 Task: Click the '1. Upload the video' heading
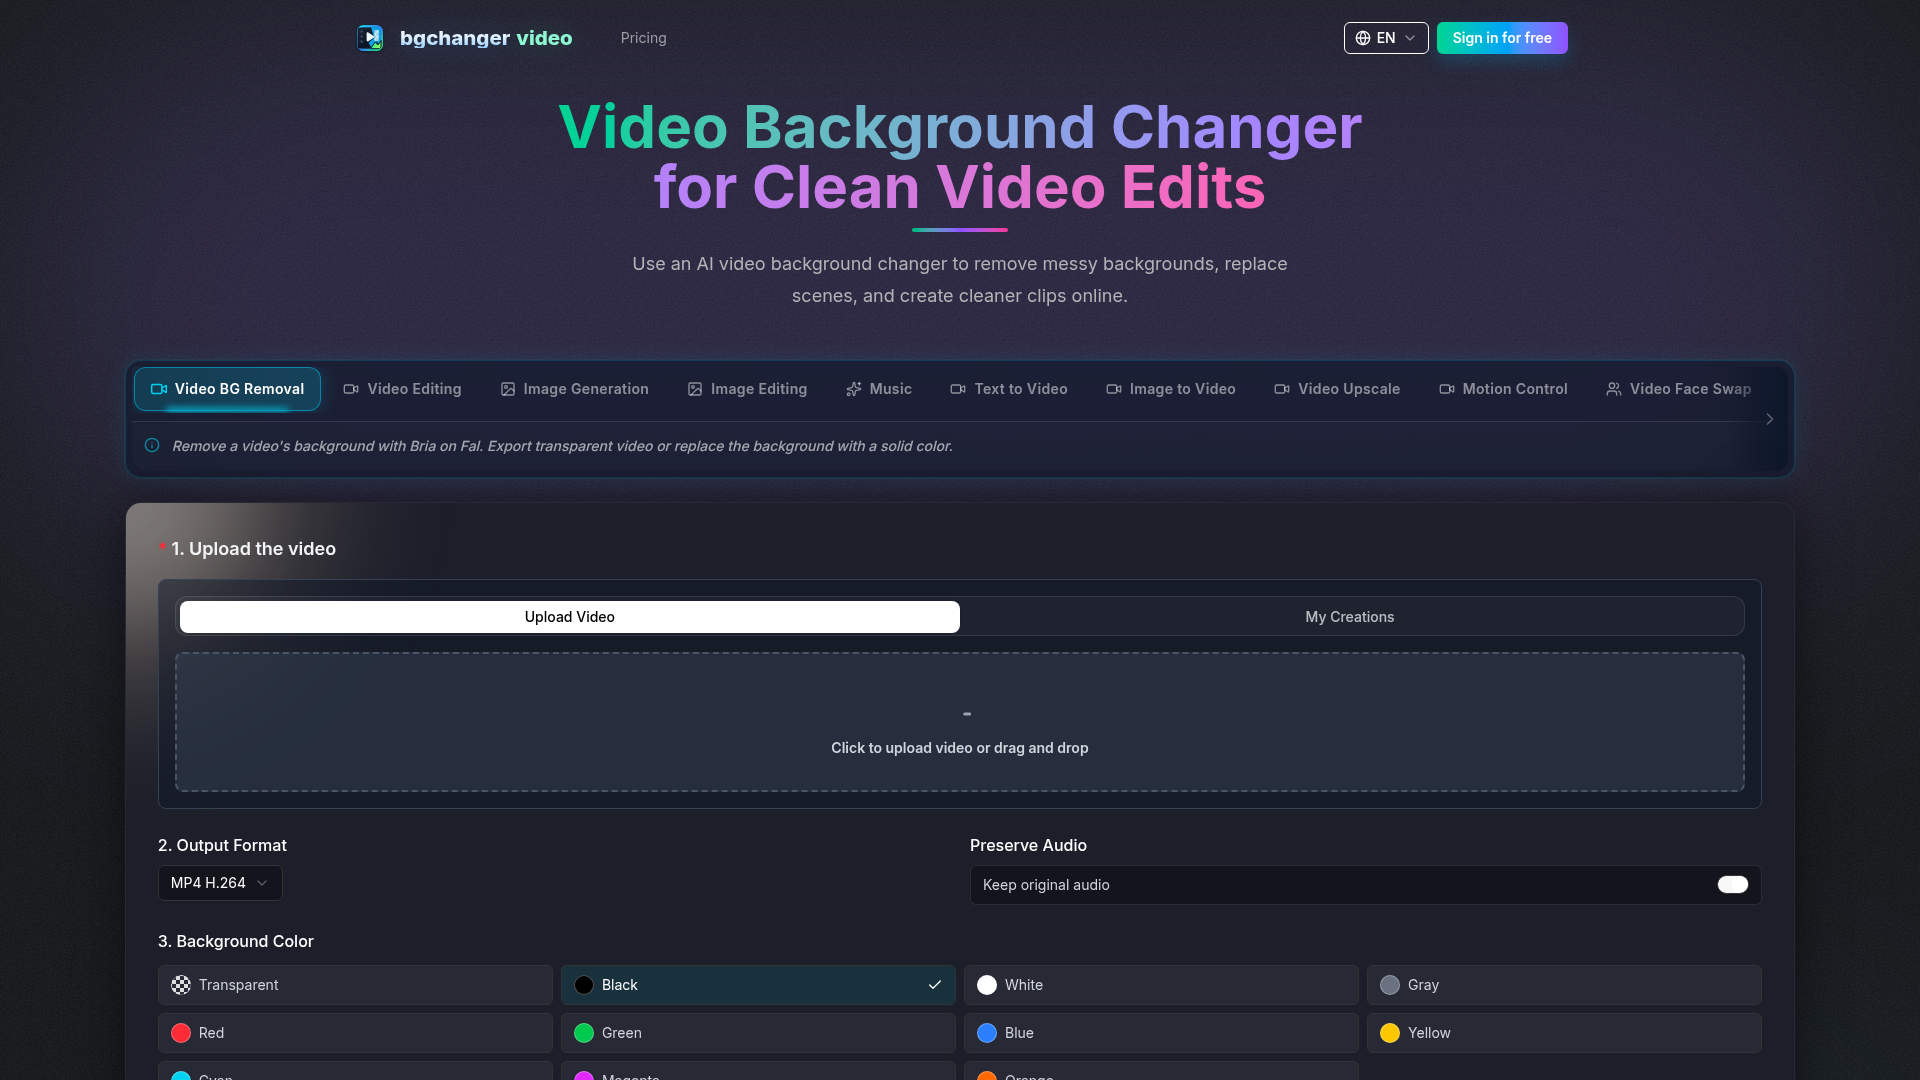253,549
